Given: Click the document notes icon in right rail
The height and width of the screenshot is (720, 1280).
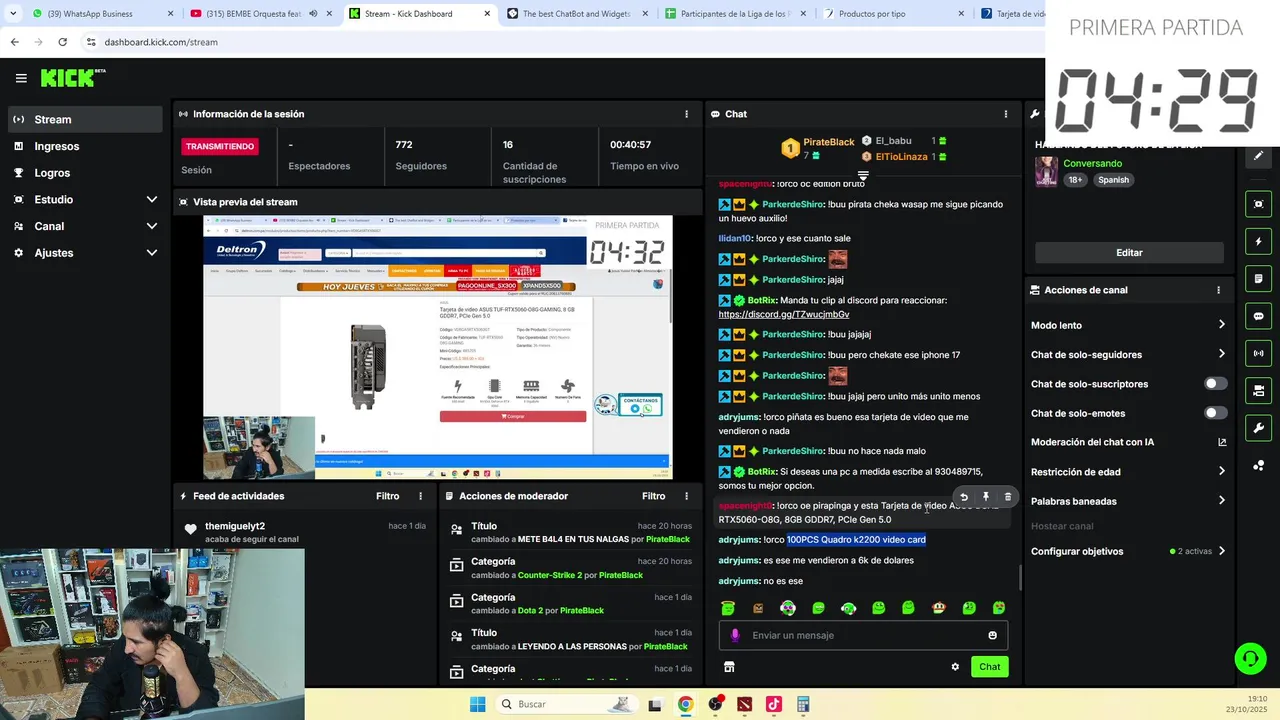Looking at the screenshot, I should 1258,278.
